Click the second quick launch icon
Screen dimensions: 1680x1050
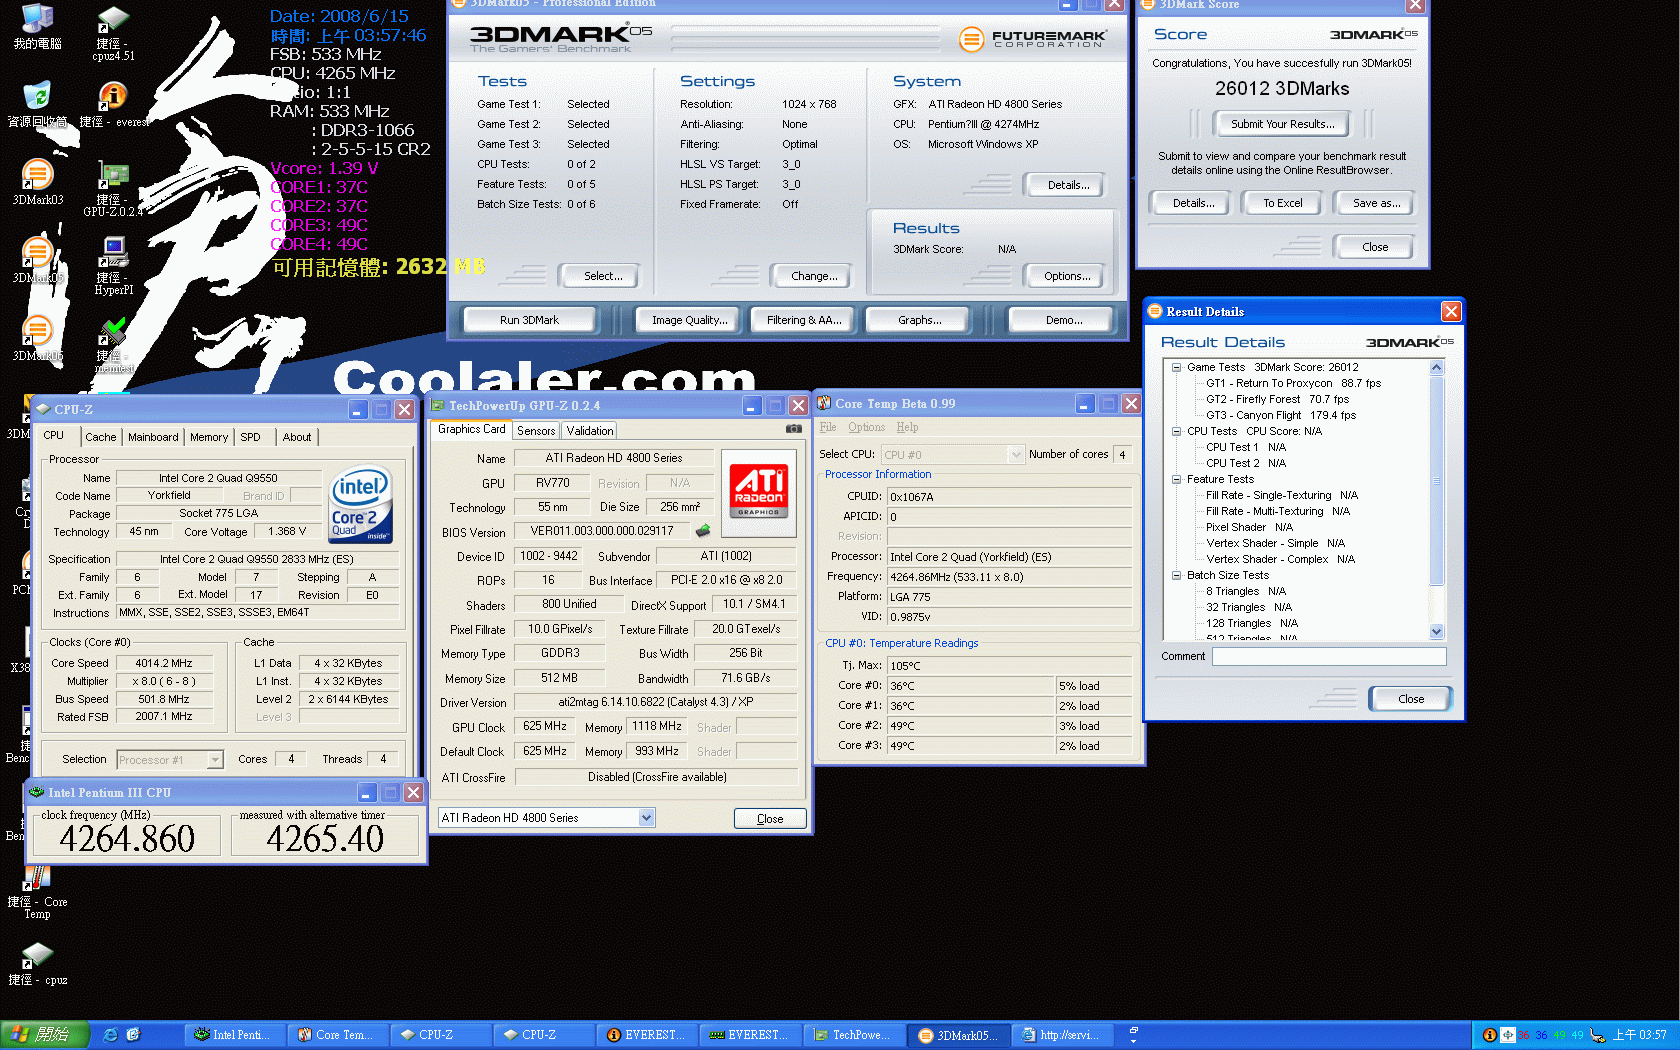pos(133,1035)
